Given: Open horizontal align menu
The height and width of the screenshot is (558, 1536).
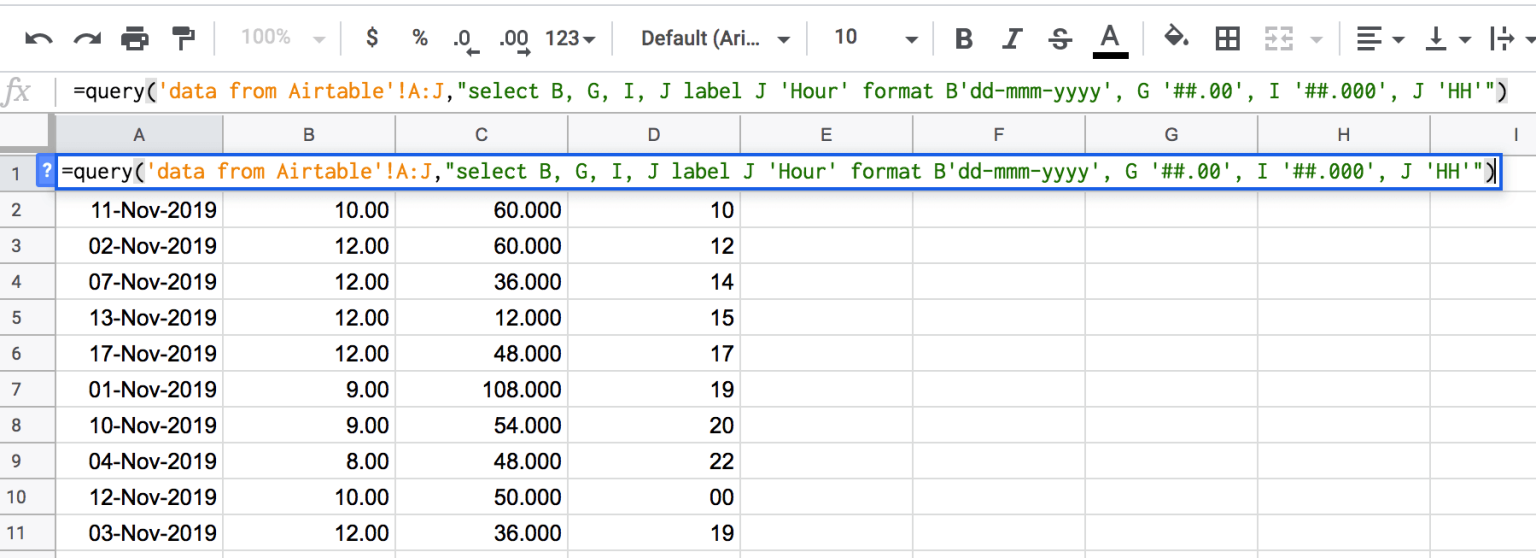Looking at the screenshot, I should (x=1379, y=39).
